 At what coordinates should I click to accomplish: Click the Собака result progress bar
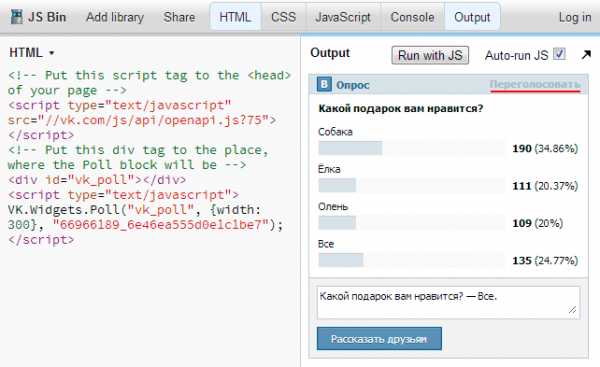pos(411,148)
